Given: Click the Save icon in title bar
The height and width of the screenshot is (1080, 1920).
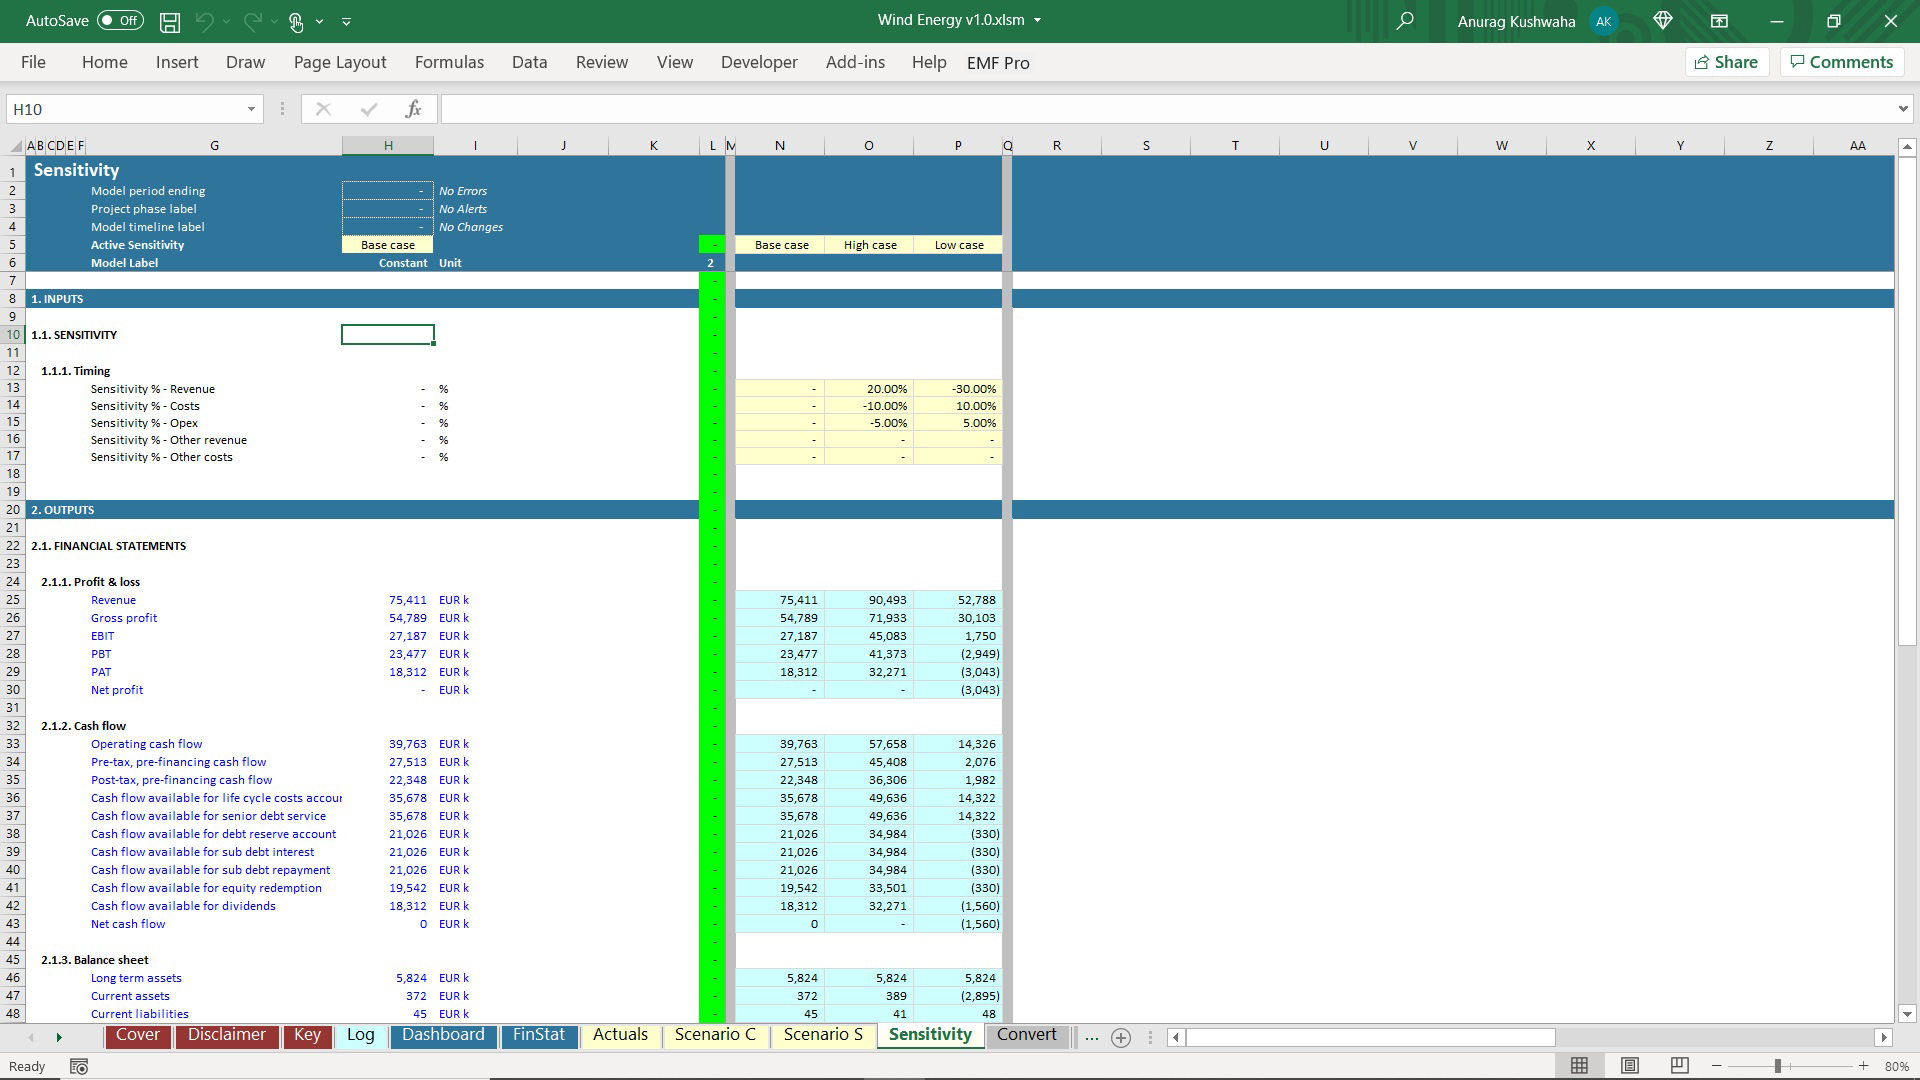Looking at the screenshot, I should 170,21.
